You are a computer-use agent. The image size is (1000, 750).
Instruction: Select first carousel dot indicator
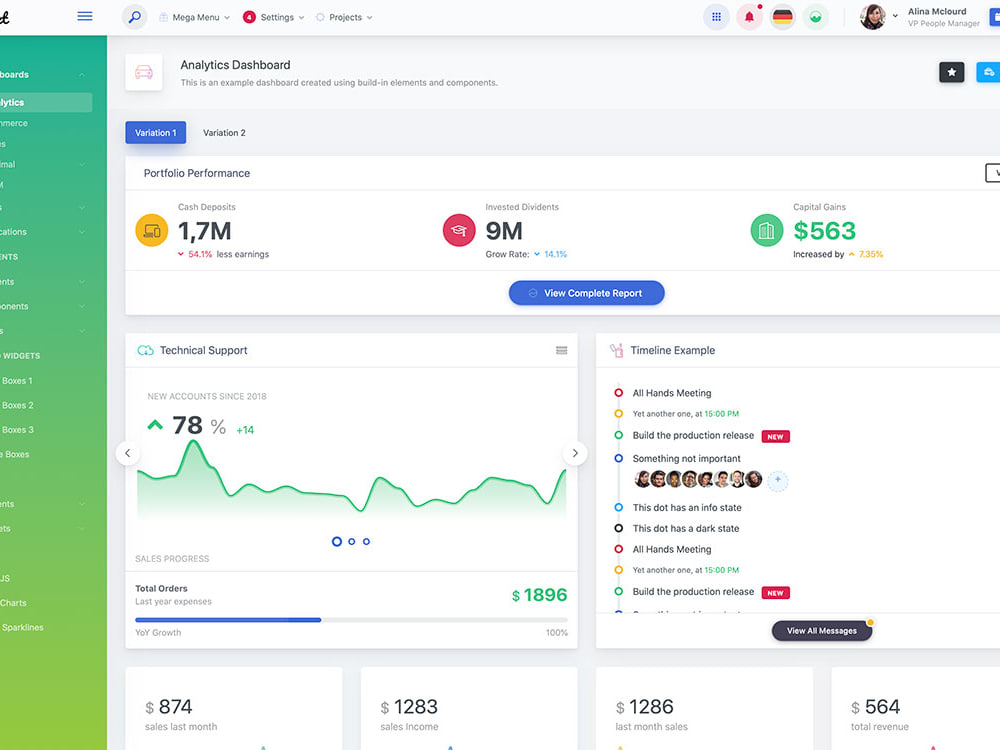(337, 541)
